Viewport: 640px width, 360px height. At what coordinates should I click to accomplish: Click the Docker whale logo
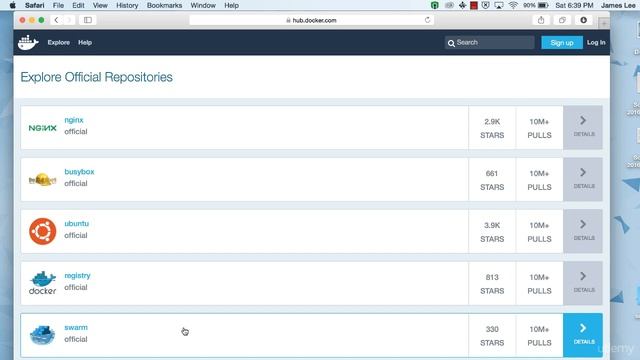pyautogui.click(x=28, y=42)
